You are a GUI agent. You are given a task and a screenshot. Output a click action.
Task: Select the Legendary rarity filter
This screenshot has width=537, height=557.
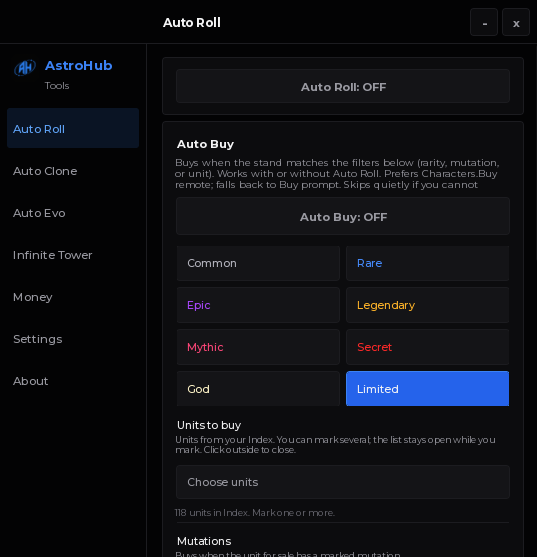428,305
